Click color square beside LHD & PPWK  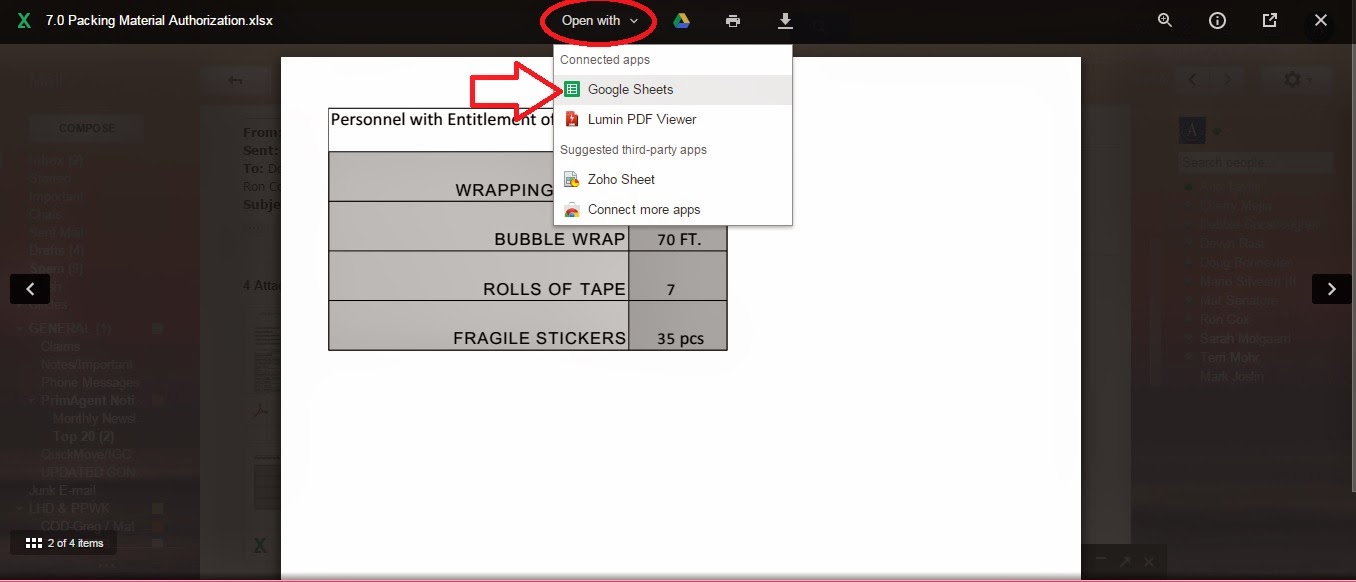(x=157, y=509)
